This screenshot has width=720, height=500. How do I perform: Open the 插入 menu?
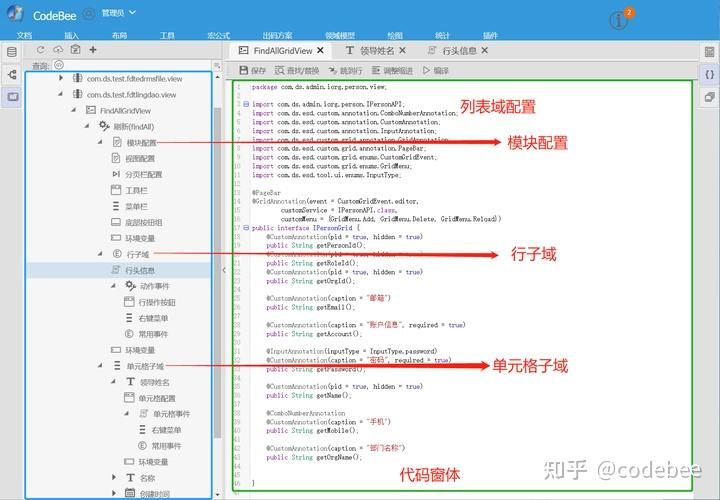[x=72, y=35]
